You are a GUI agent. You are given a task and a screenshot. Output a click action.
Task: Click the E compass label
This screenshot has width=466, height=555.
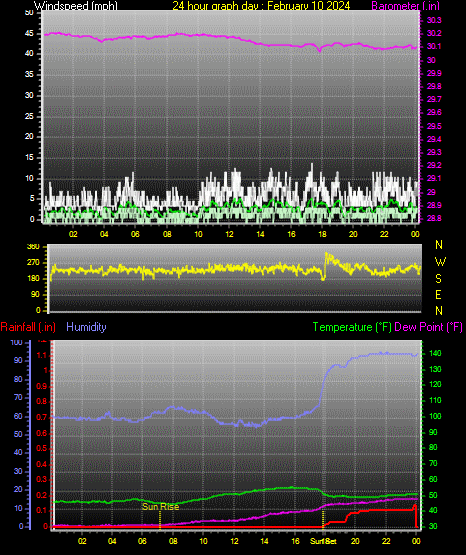[438, 294]
